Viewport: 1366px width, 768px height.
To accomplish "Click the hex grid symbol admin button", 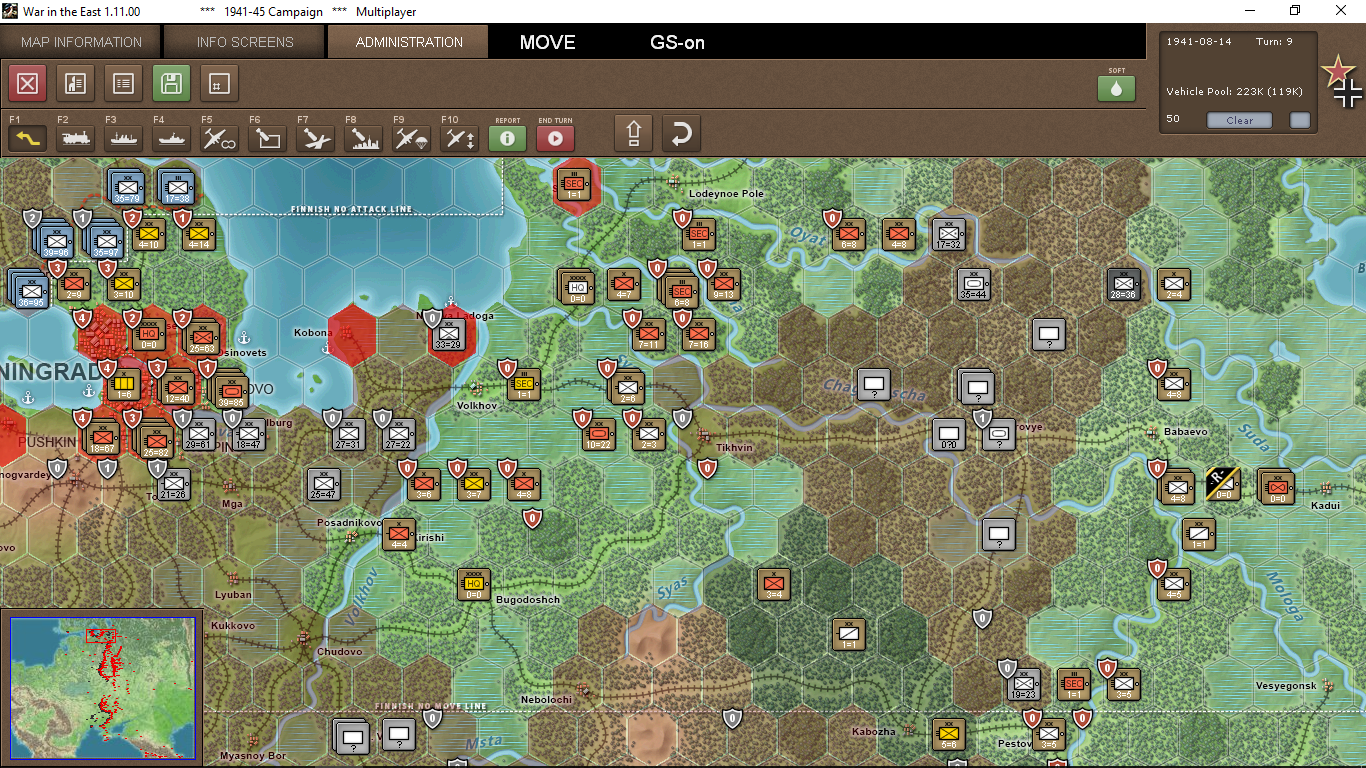I will click(219, 84).
